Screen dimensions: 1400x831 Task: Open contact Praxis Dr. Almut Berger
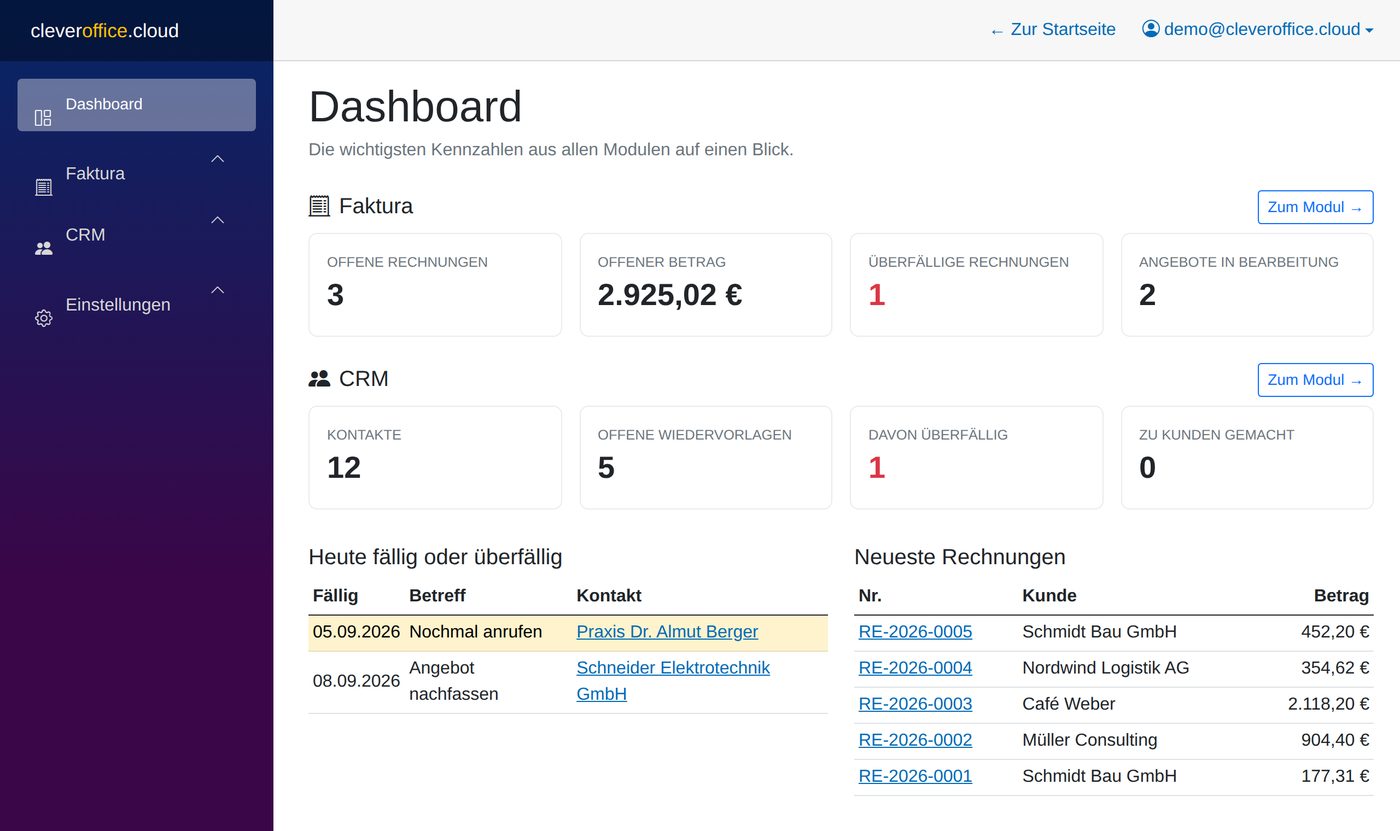(x=667, y=632)
